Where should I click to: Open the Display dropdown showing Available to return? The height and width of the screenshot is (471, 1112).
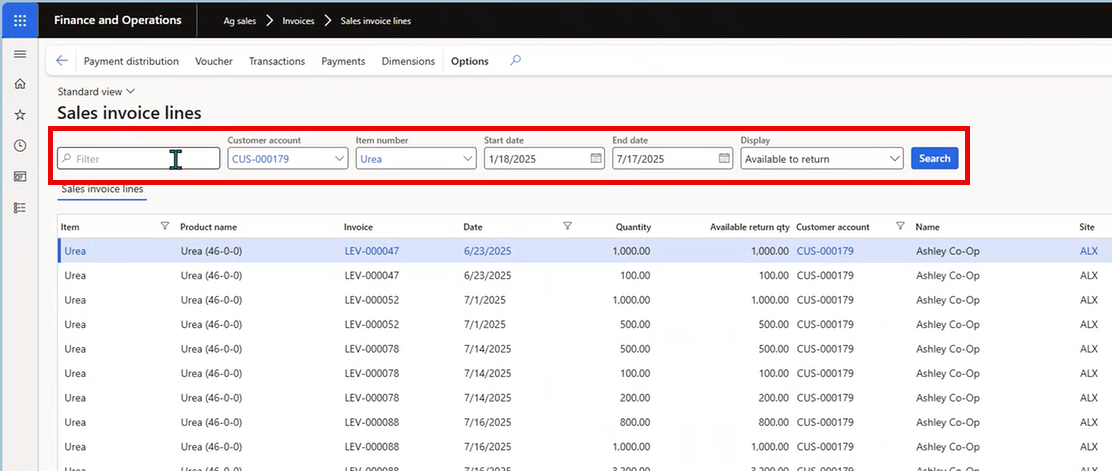click(x=822, y=159)
